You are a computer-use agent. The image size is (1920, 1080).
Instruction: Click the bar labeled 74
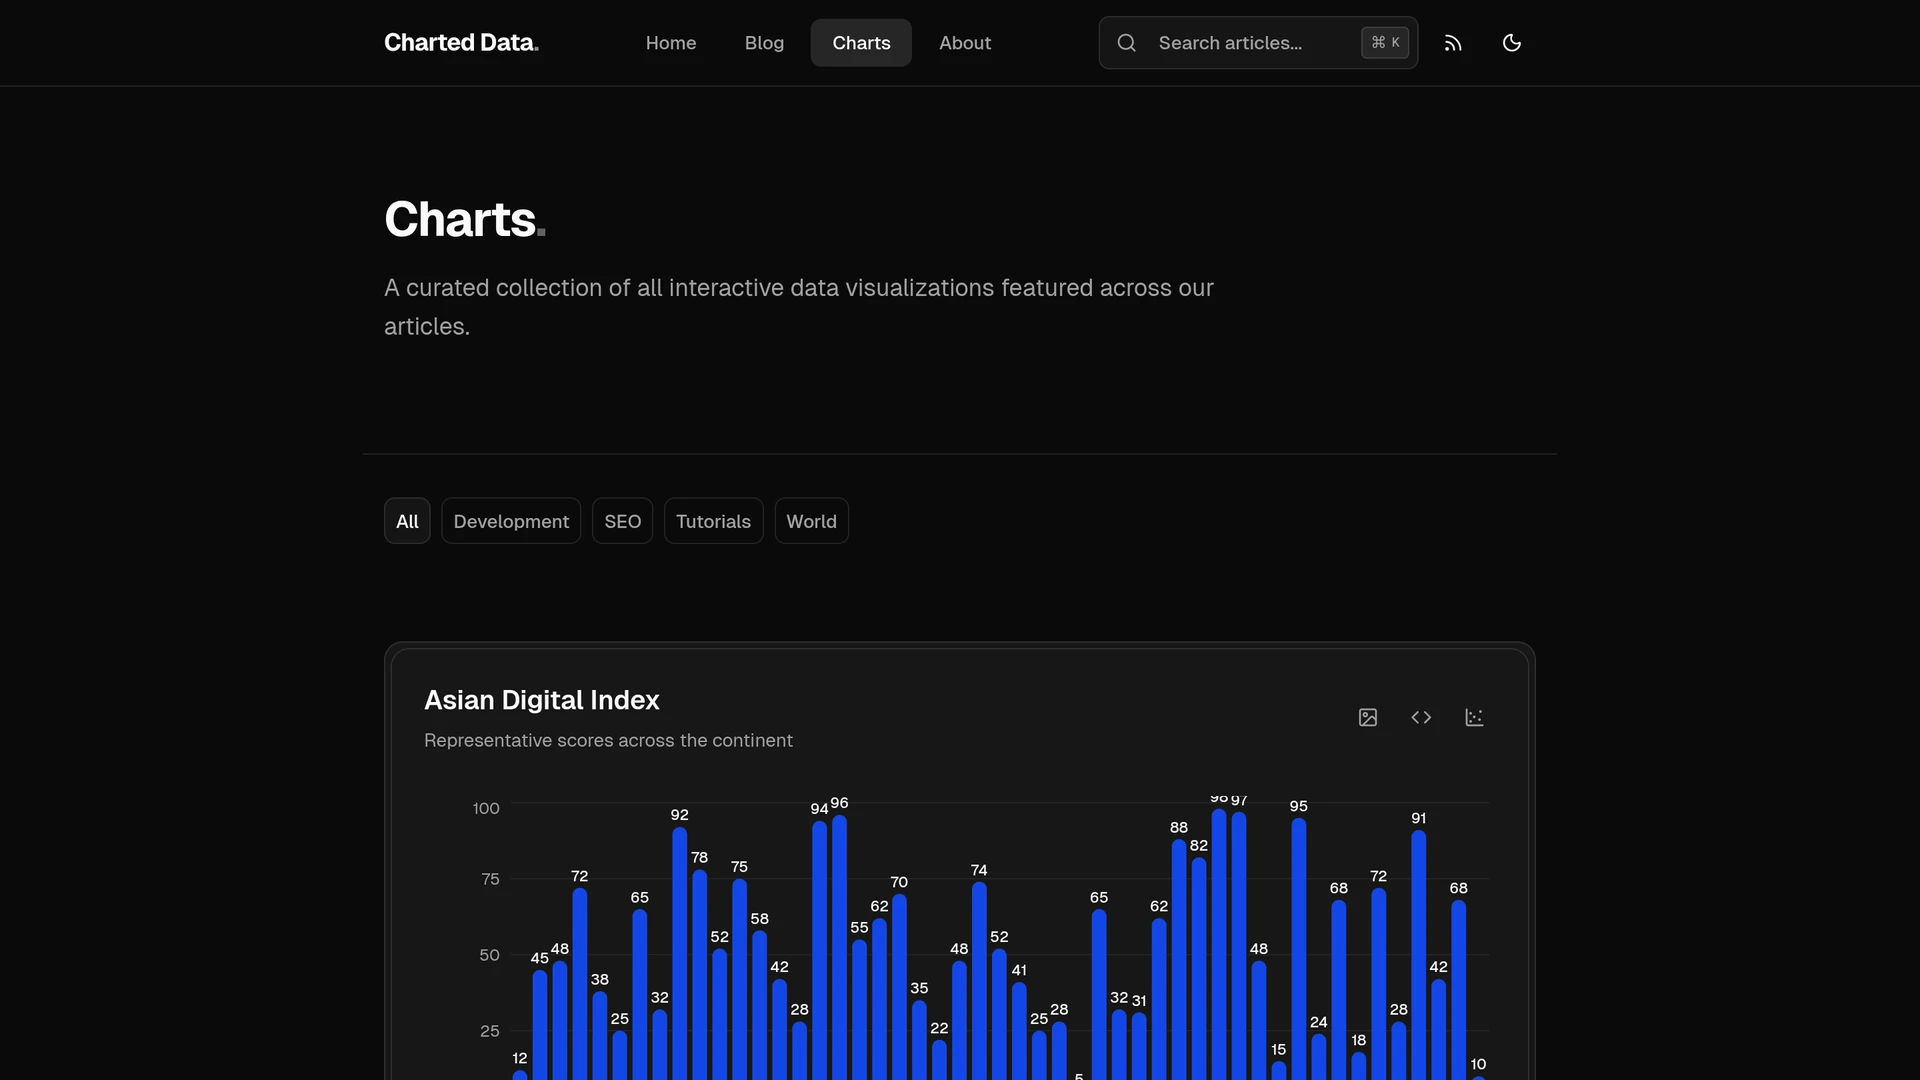point(979,980)
